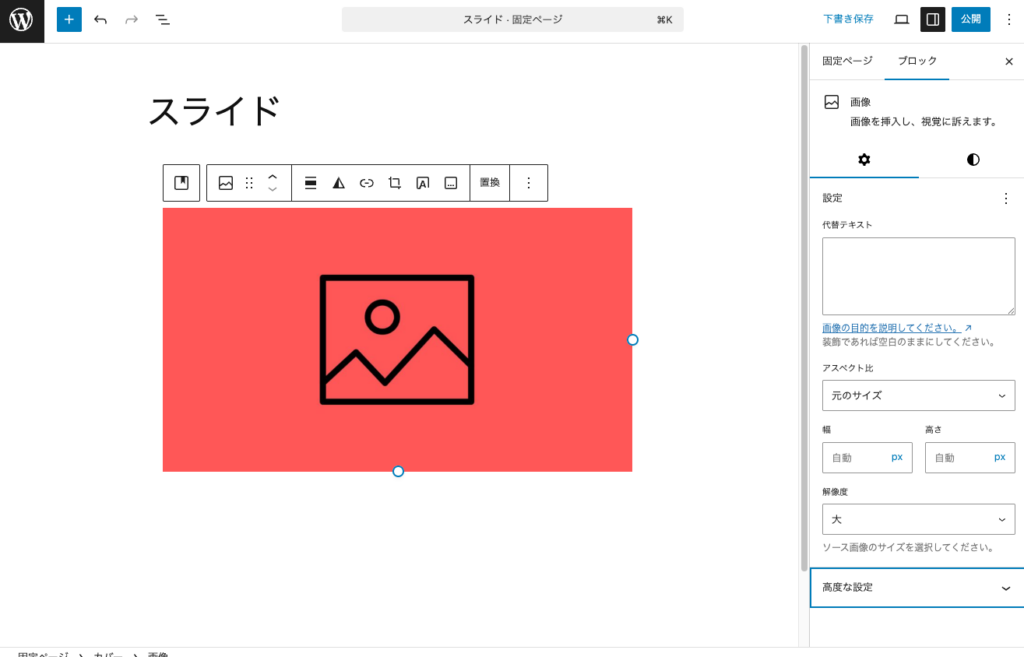
Task: Select the crop image tool
Action: pyautogui.click(x=395, y=183)
